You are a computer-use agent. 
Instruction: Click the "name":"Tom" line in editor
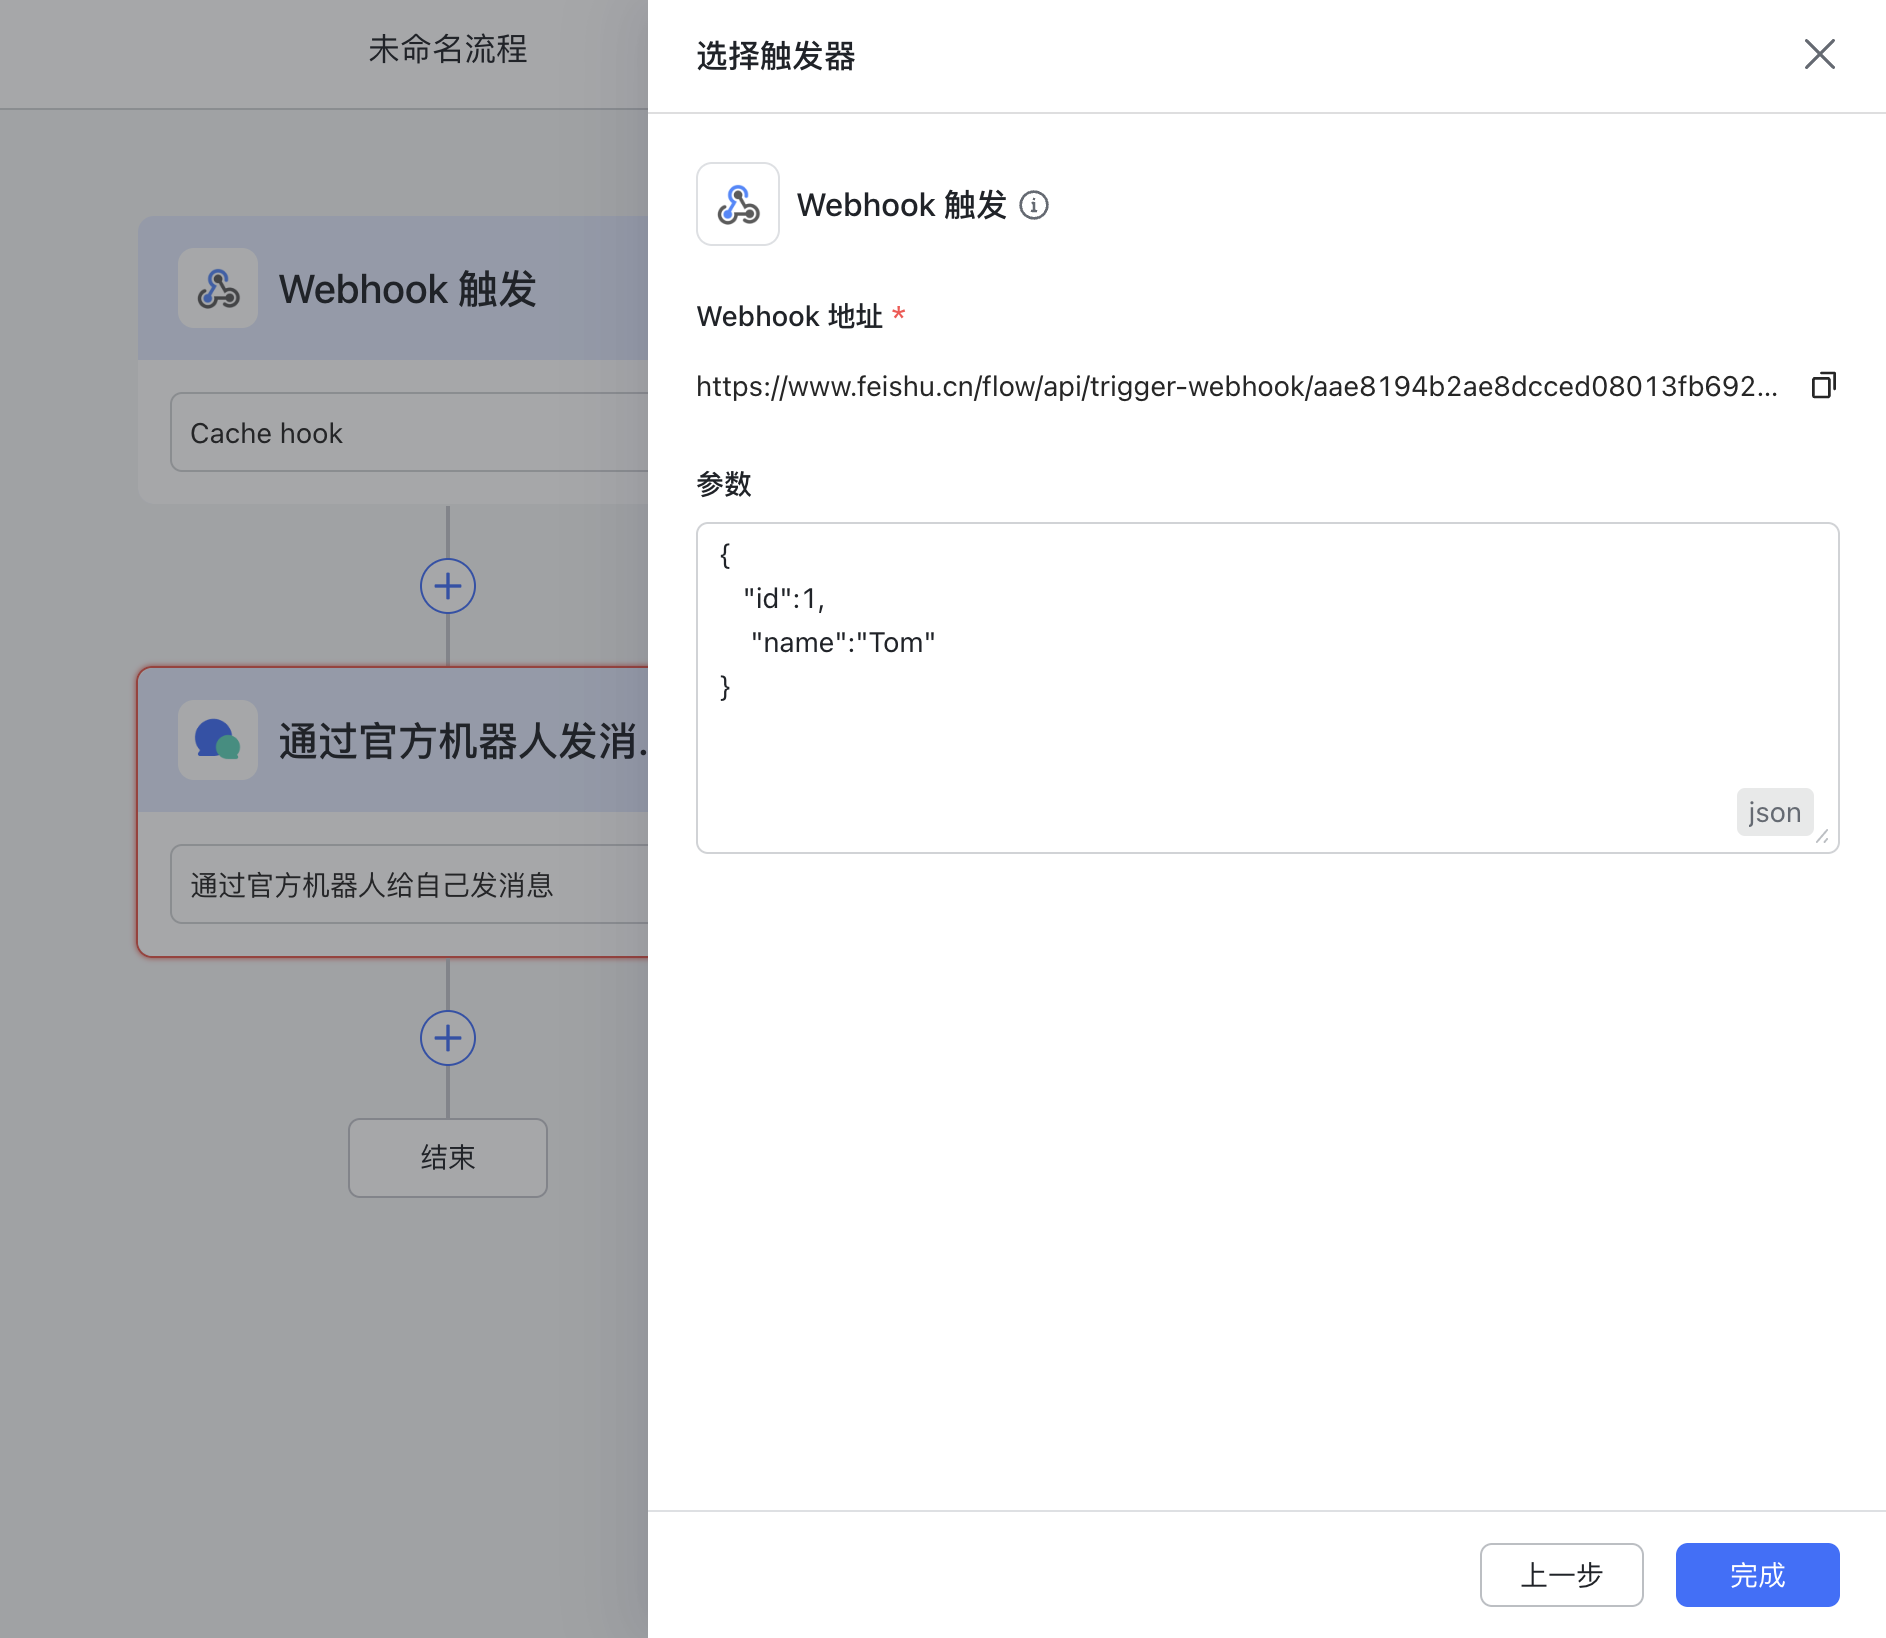coord(842,642)
